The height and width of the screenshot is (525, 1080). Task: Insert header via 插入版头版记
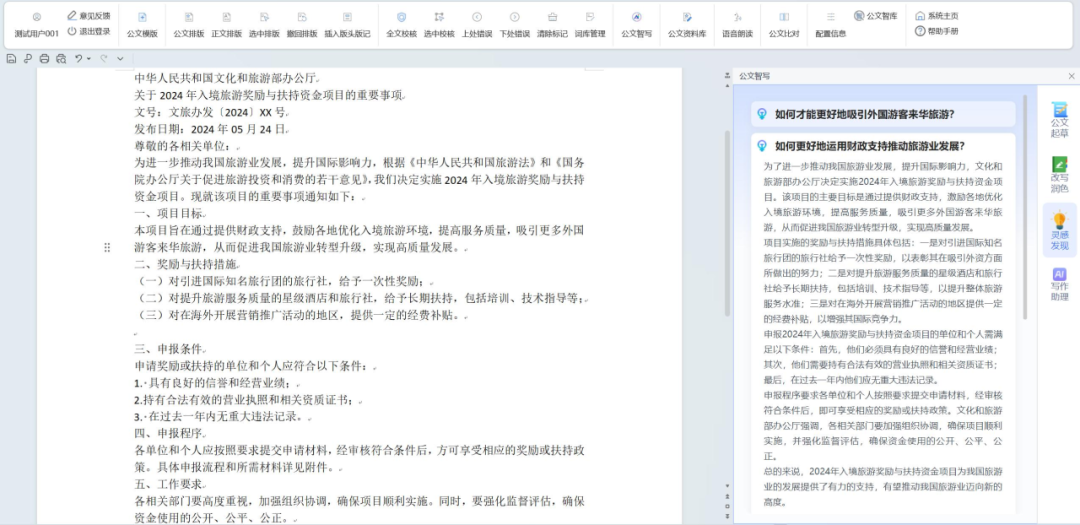(x=347, y=25)
